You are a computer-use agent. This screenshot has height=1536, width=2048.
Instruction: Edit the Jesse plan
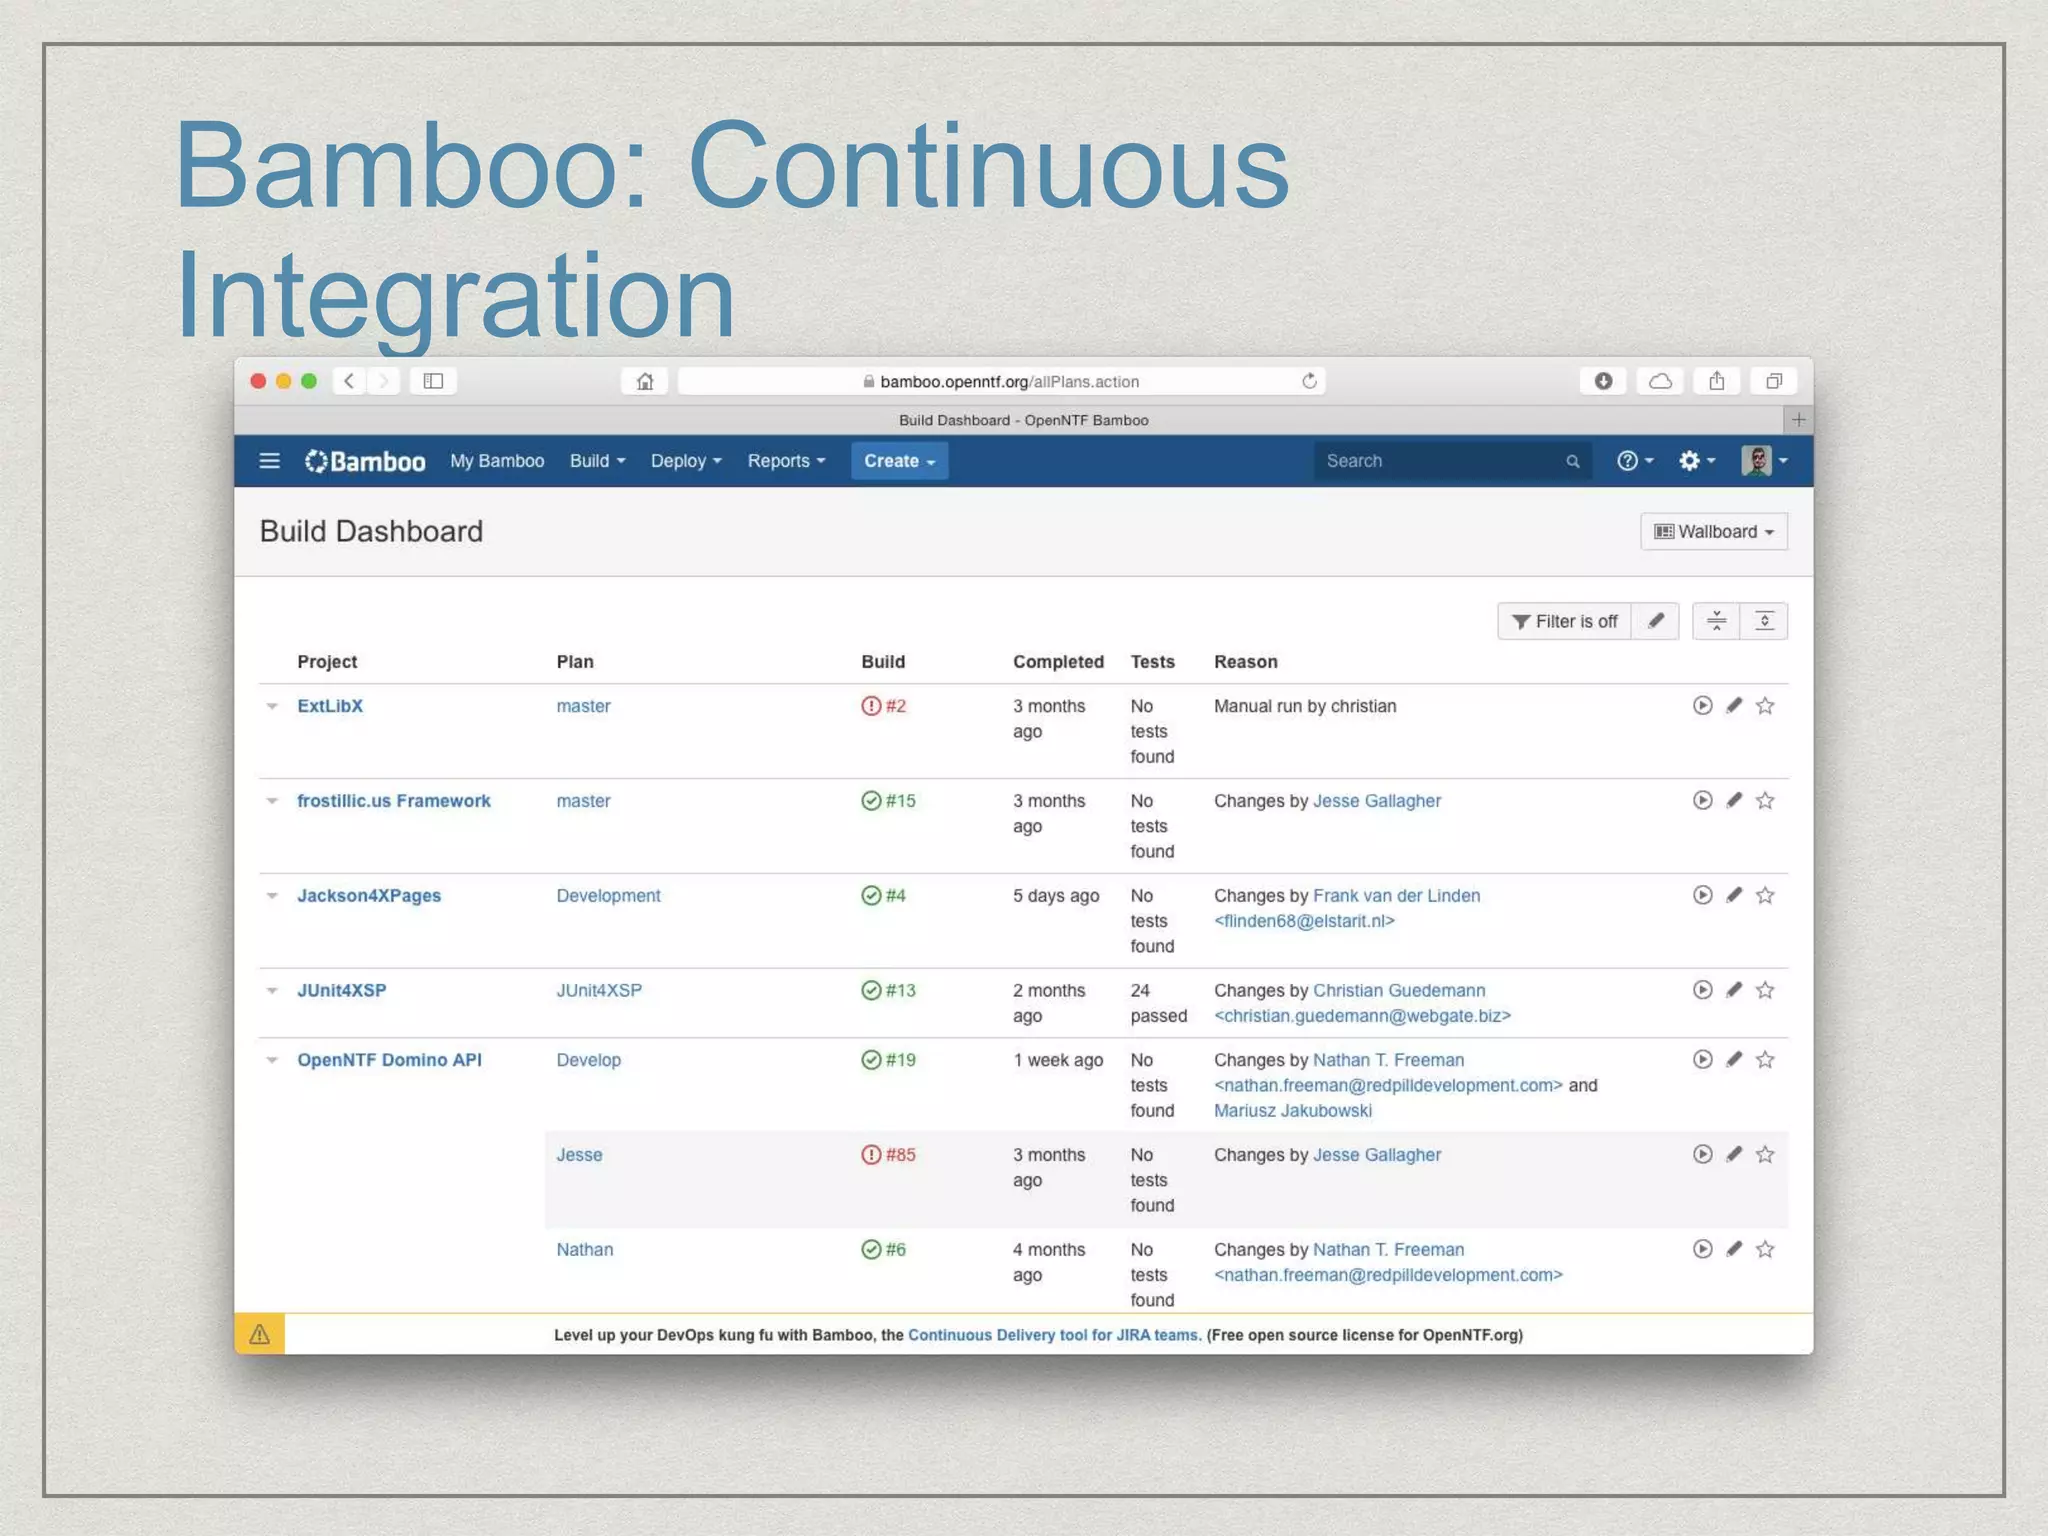[1734, 1154]
